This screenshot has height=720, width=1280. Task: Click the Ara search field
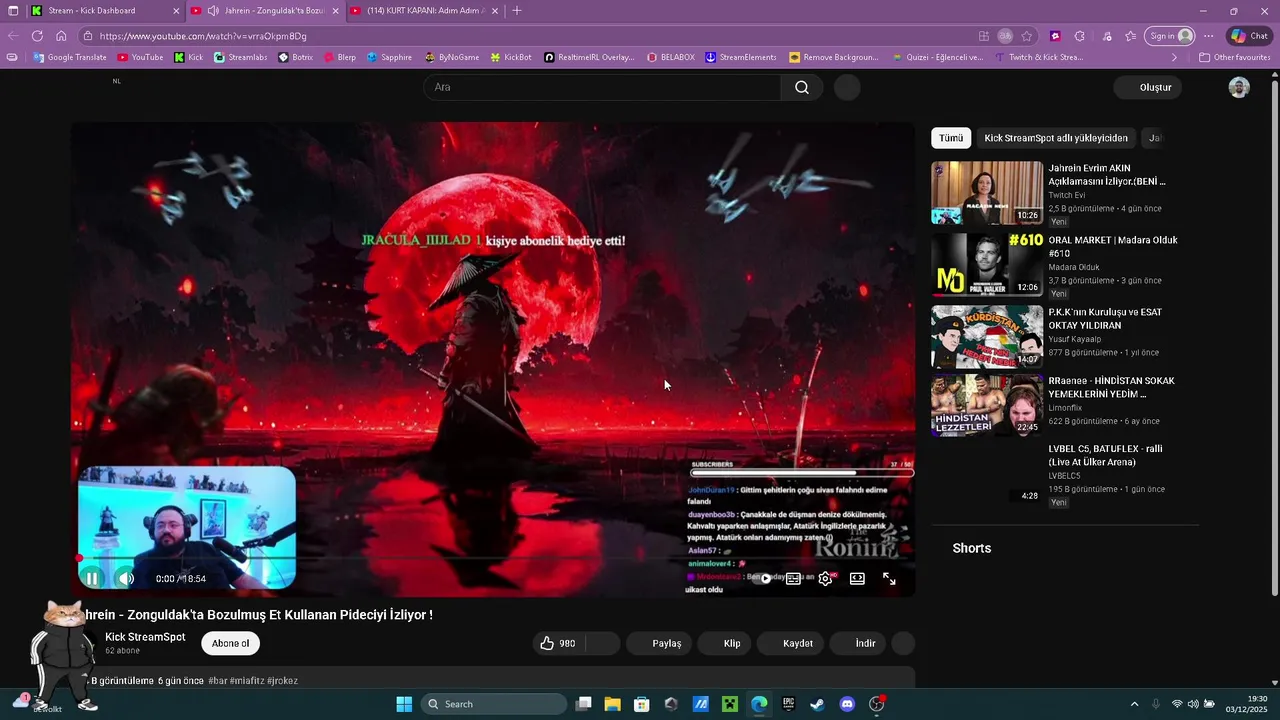point(602,87)
